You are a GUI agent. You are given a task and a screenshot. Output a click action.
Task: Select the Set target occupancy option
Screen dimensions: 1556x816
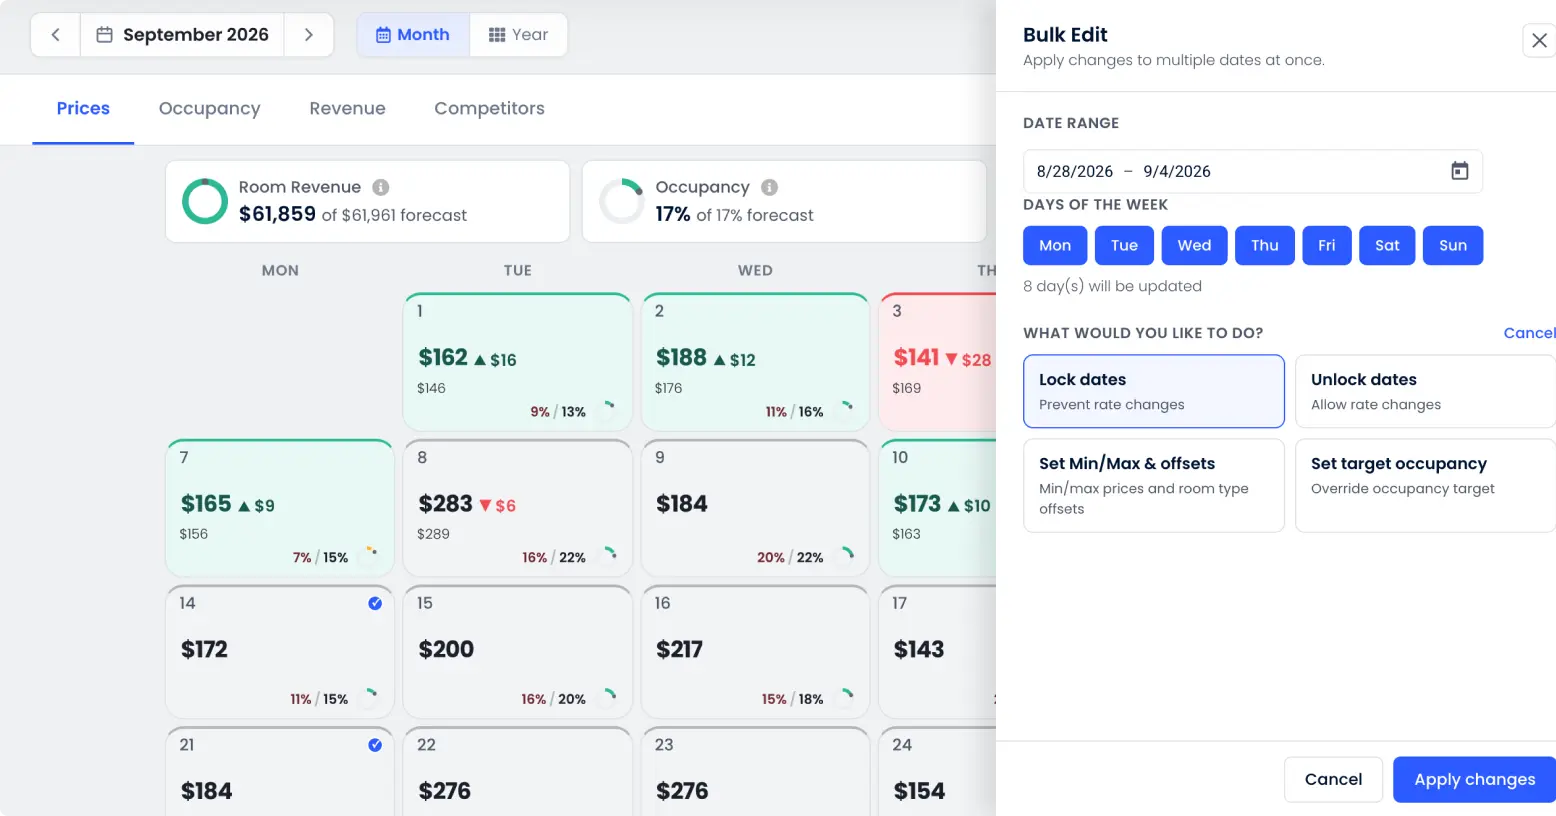1426,486
